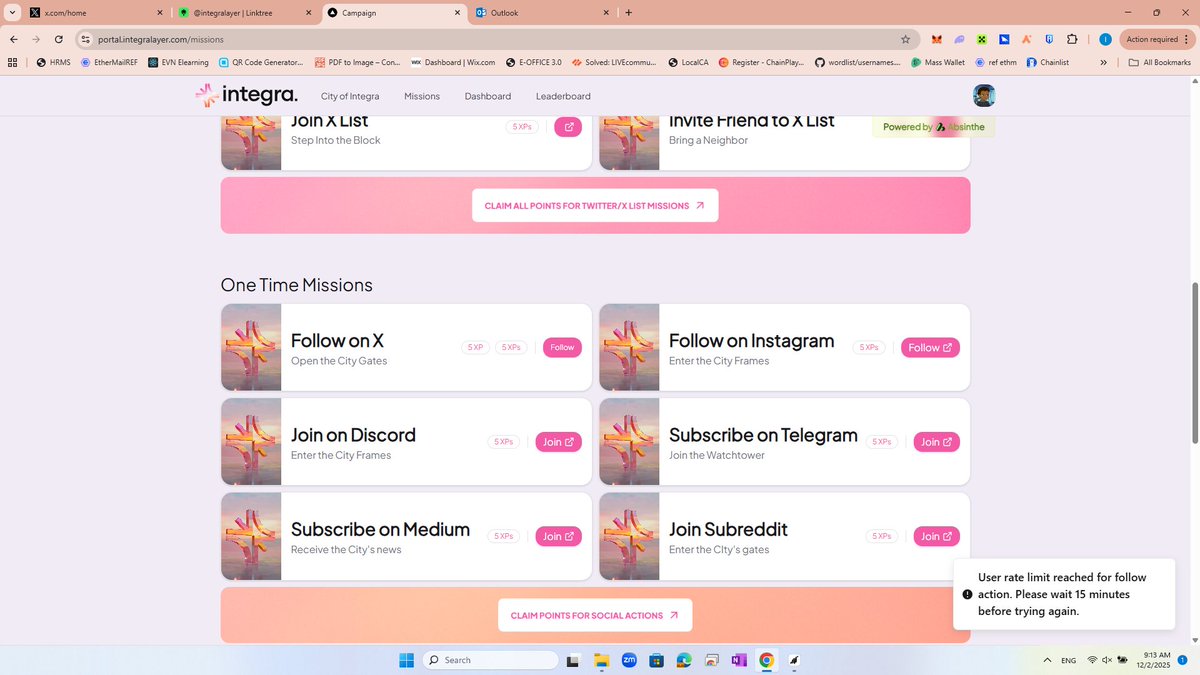Click the Join Subreddit mission thumbnail
Image resolution: width=1200 pixels, height=675 pixels.
[629, 536]
